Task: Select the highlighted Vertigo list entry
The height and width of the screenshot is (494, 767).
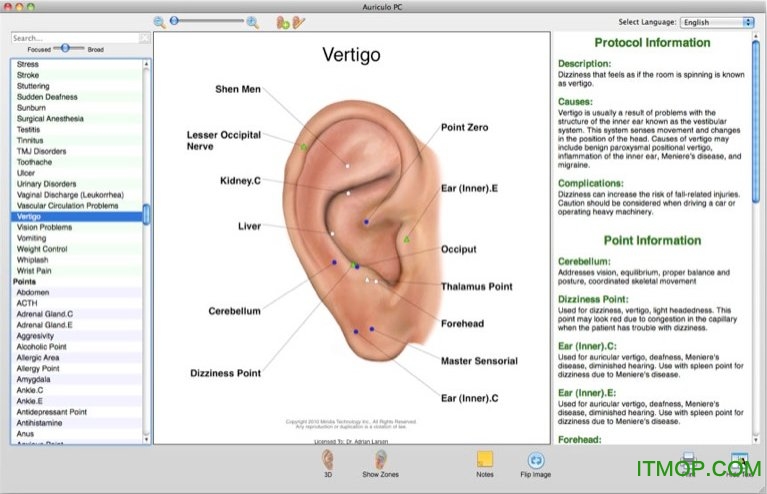Action: (77, 216)
